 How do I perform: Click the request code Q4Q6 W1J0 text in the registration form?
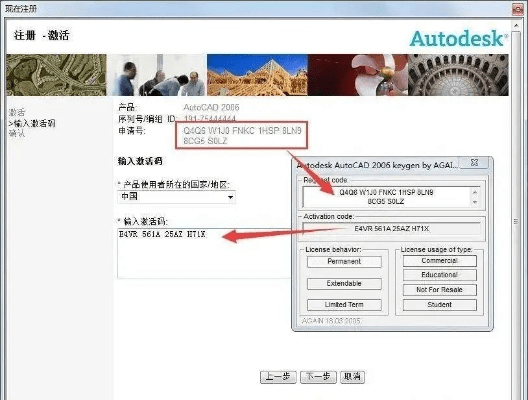(x=242, y=135)
